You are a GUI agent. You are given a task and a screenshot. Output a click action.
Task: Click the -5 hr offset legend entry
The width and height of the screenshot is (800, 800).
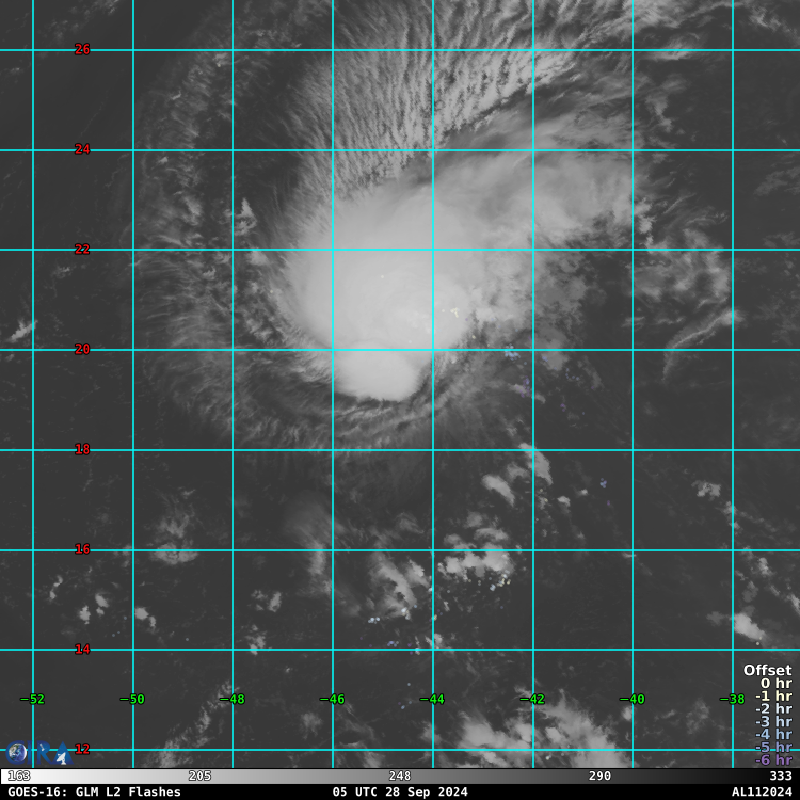772,747
